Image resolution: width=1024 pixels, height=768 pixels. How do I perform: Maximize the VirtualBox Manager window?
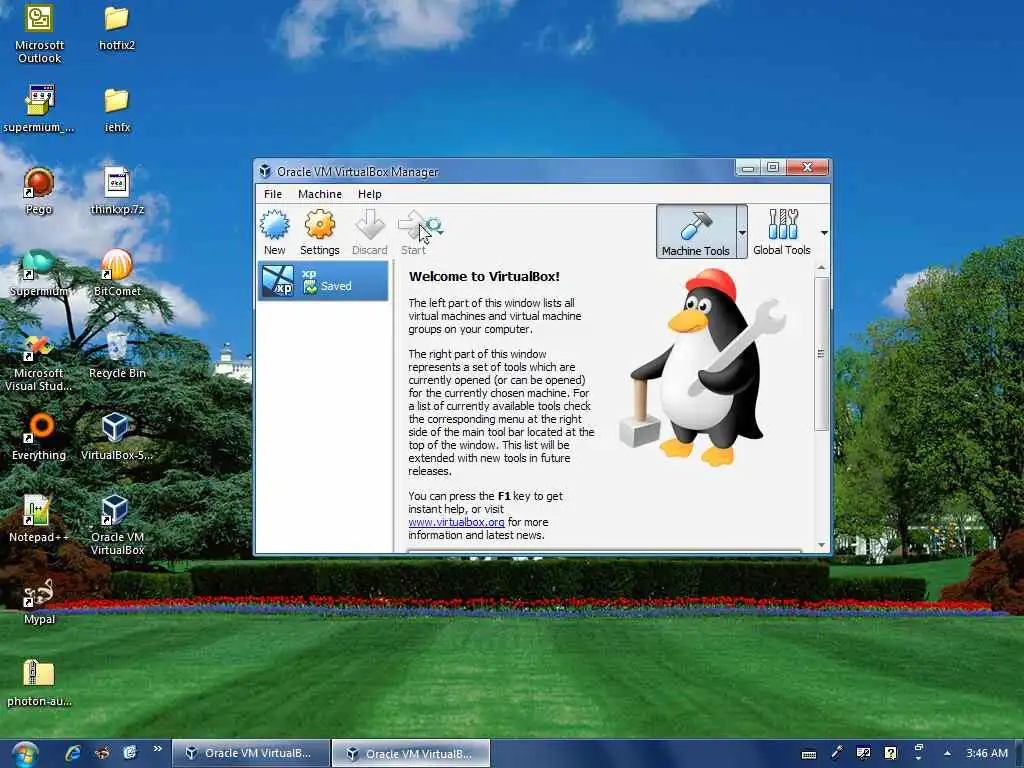tap(773, 168)
